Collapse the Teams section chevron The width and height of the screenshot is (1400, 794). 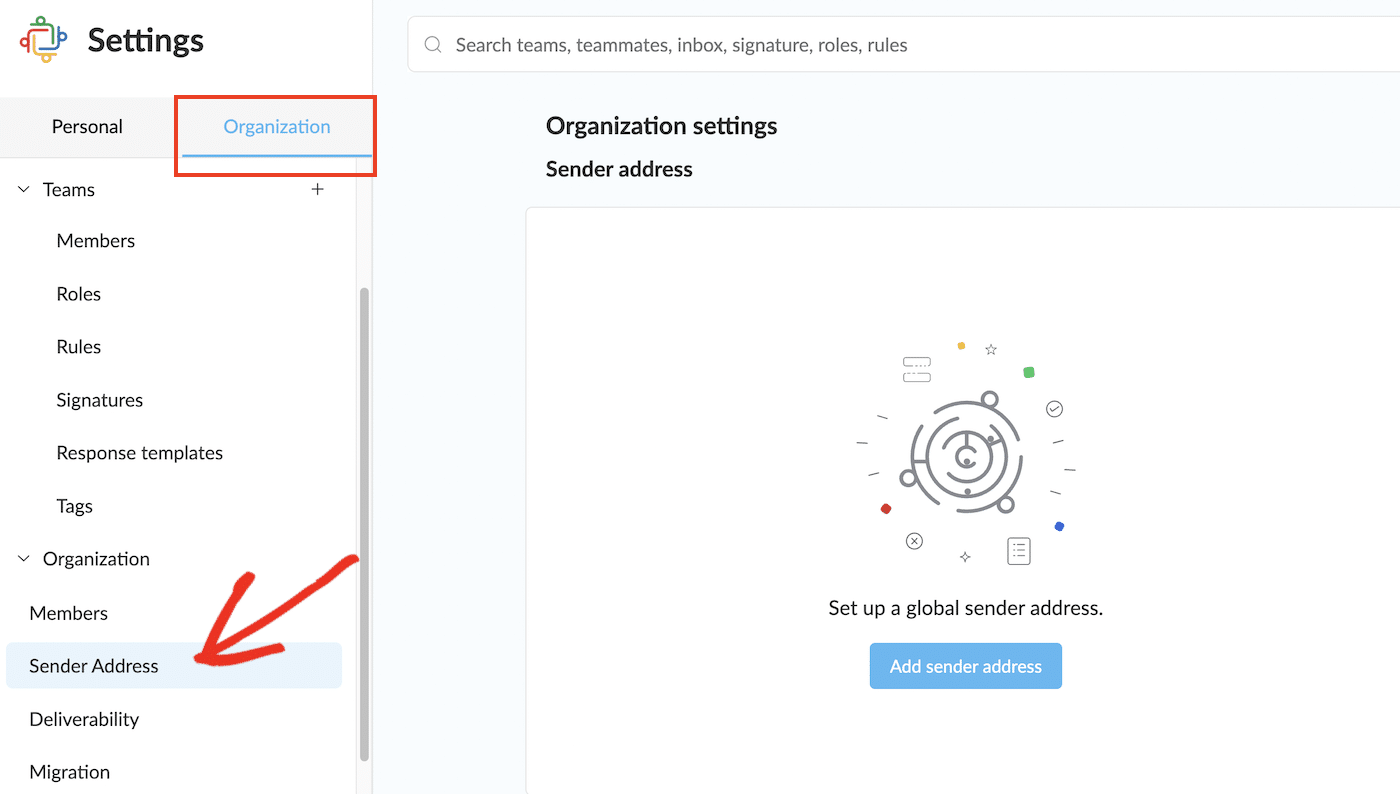point(22,188)
